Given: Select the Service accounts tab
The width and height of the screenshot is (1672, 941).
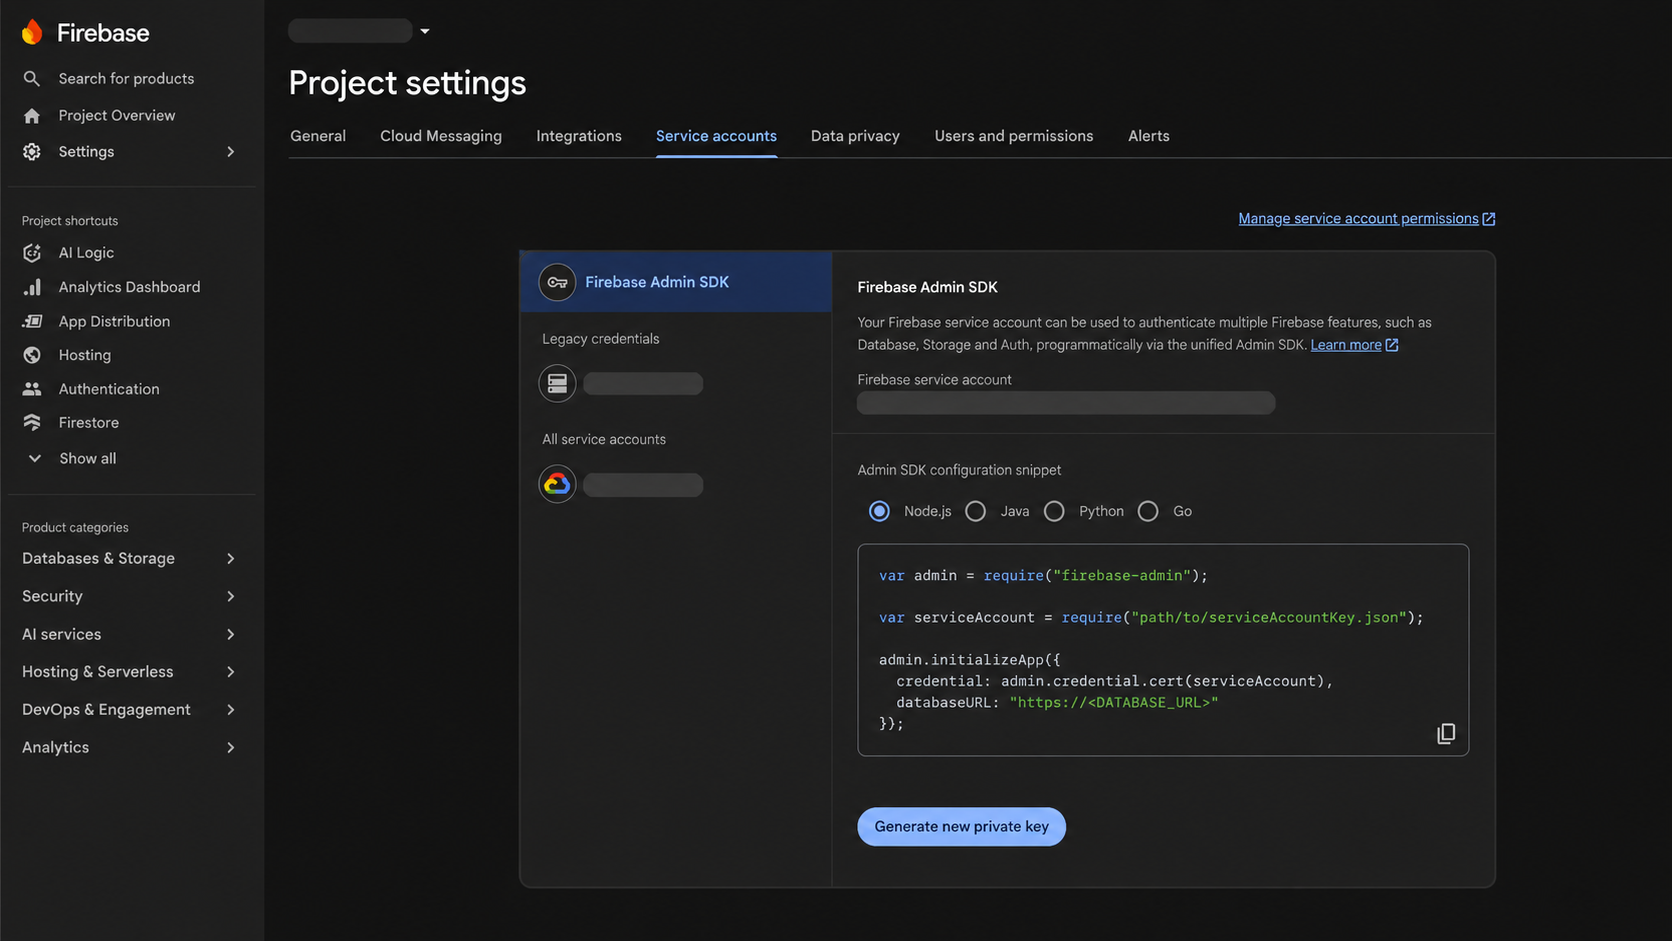Looking at the screenshot, I should [716, 136].
